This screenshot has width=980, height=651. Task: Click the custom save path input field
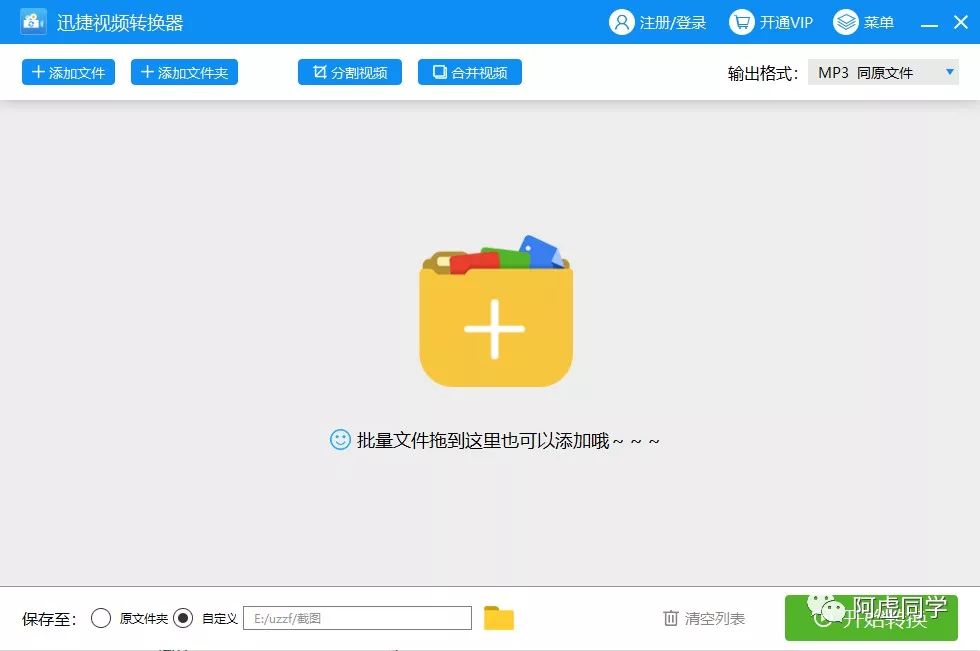point(357,618)
